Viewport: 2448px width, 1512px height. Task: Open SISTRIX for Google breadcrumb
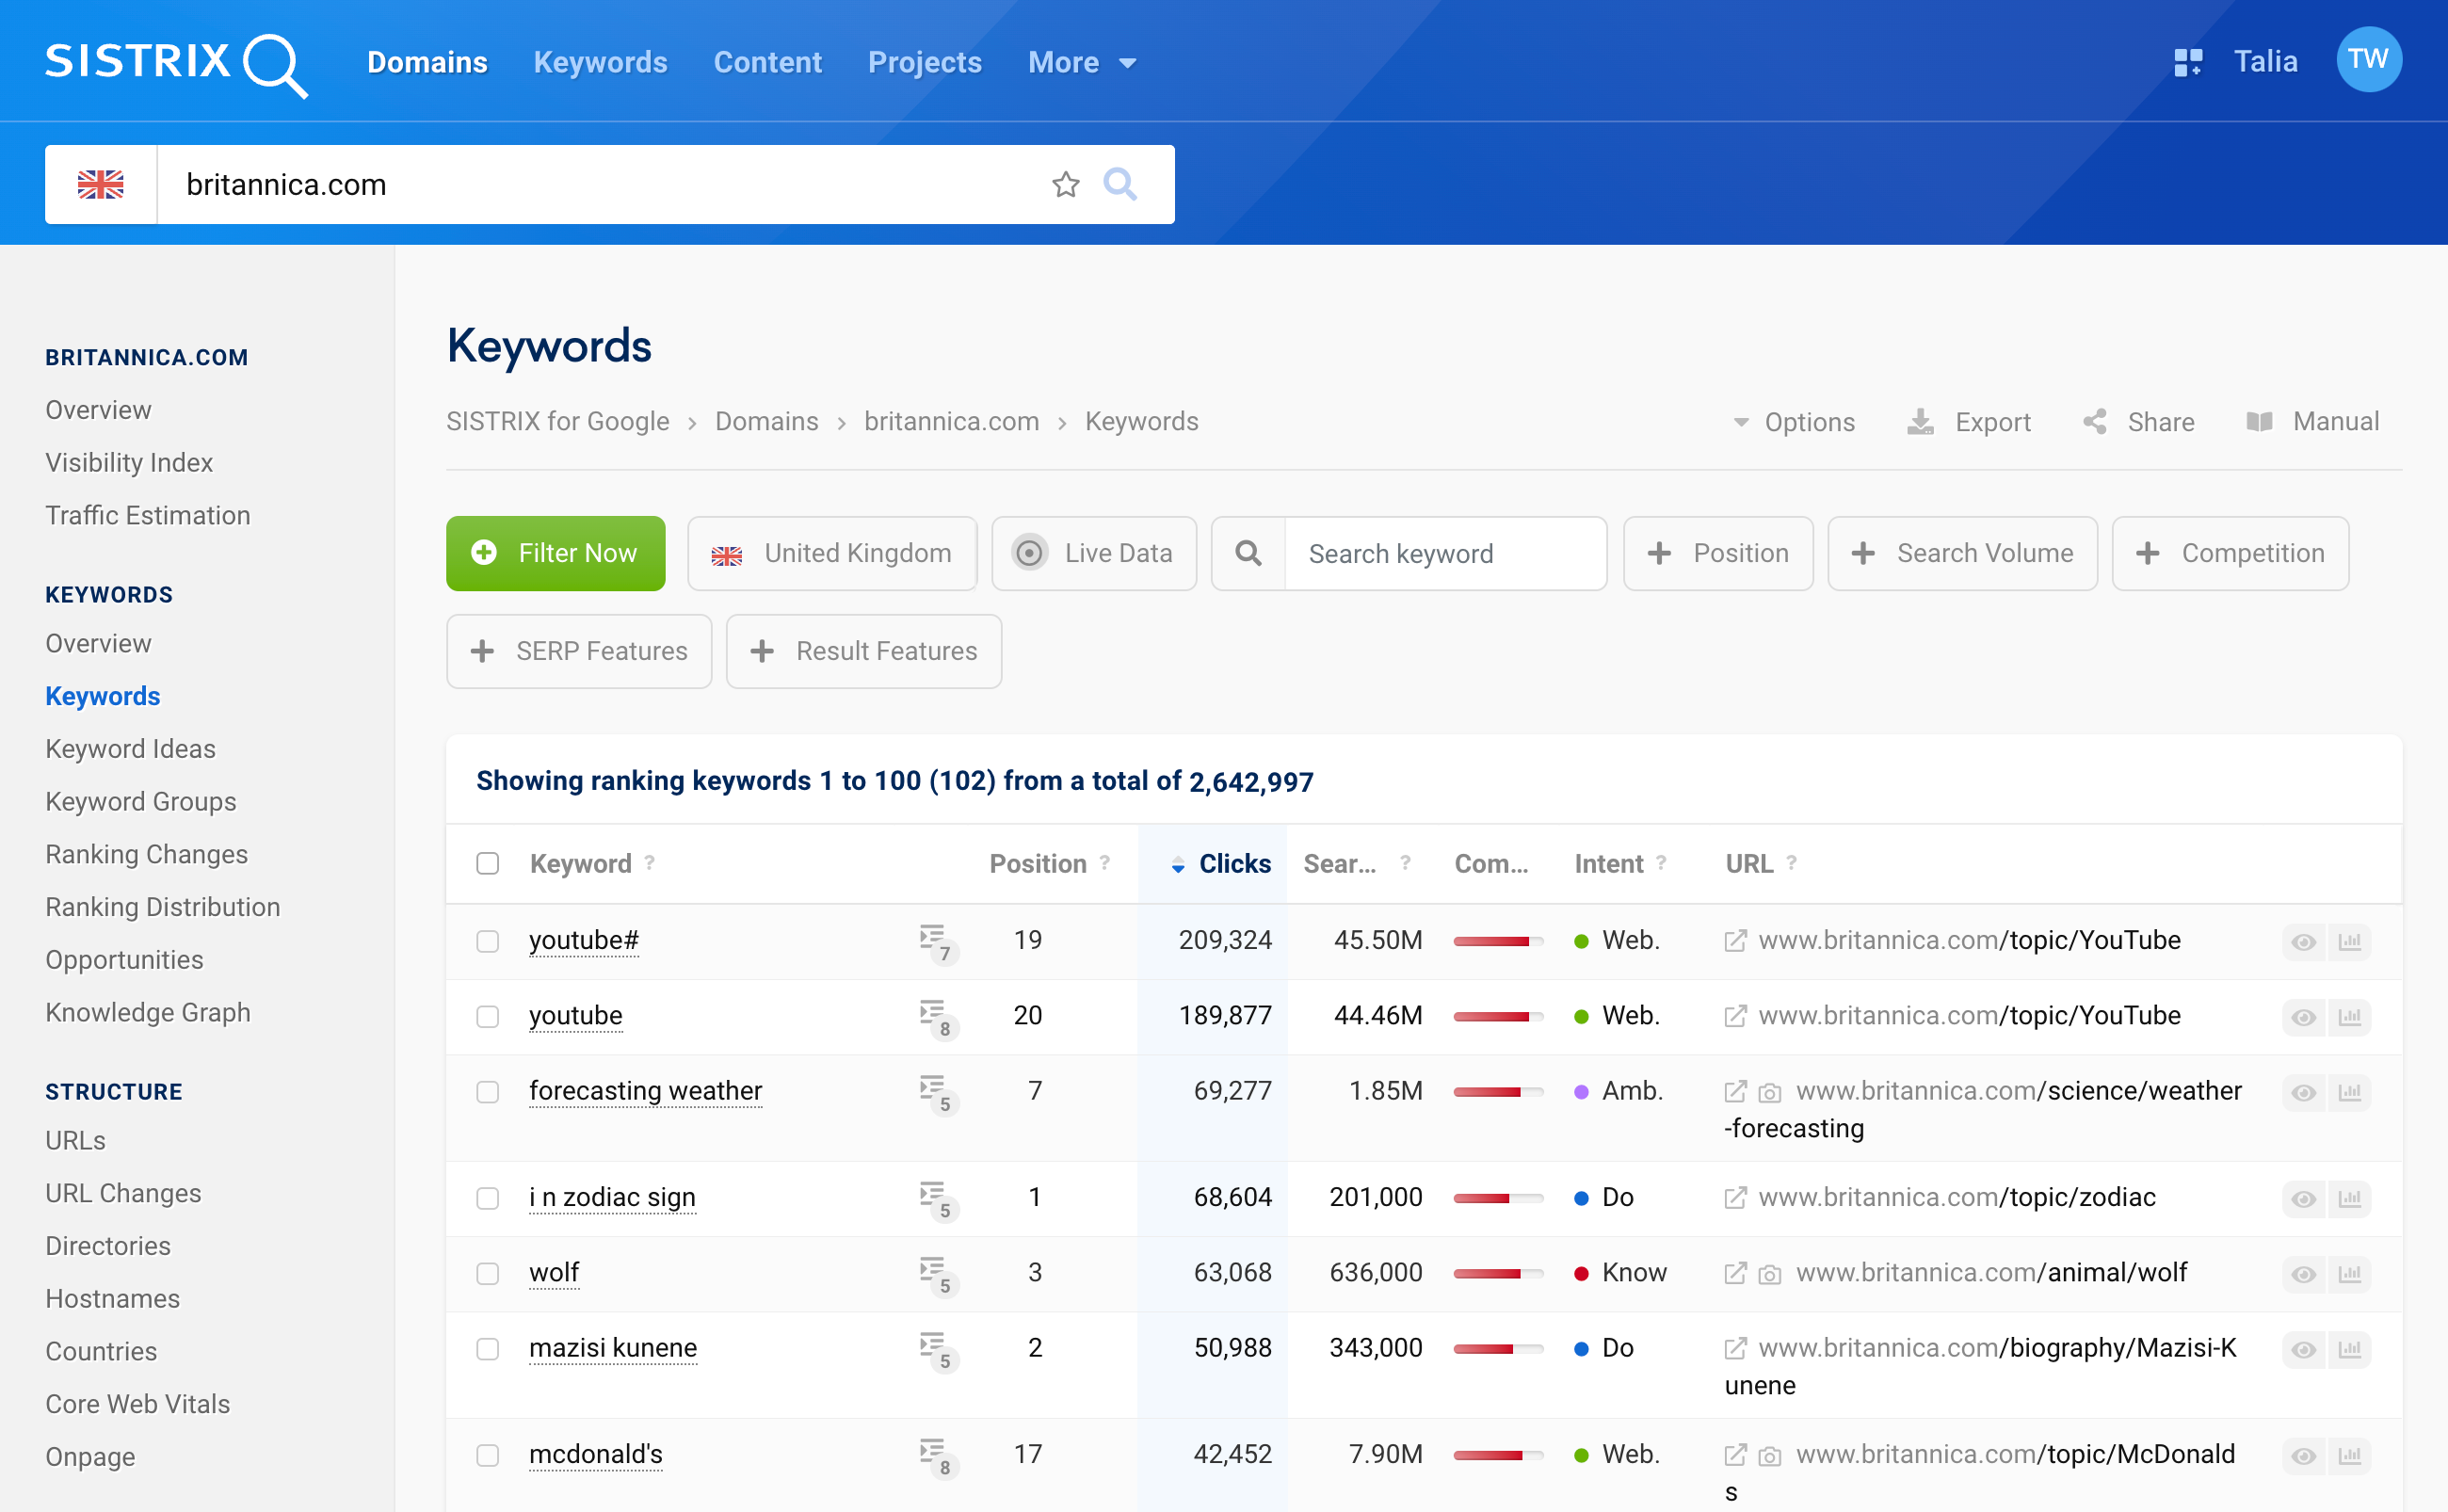click(x=558, y=421)
